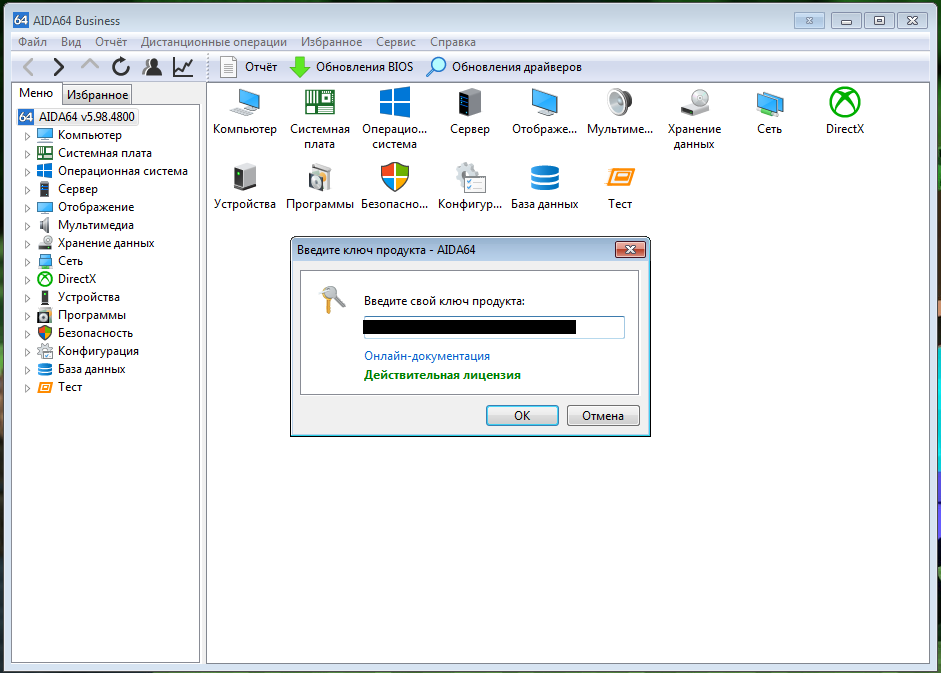Click the product key input field
941x673 pixels.
pos(493,327)
